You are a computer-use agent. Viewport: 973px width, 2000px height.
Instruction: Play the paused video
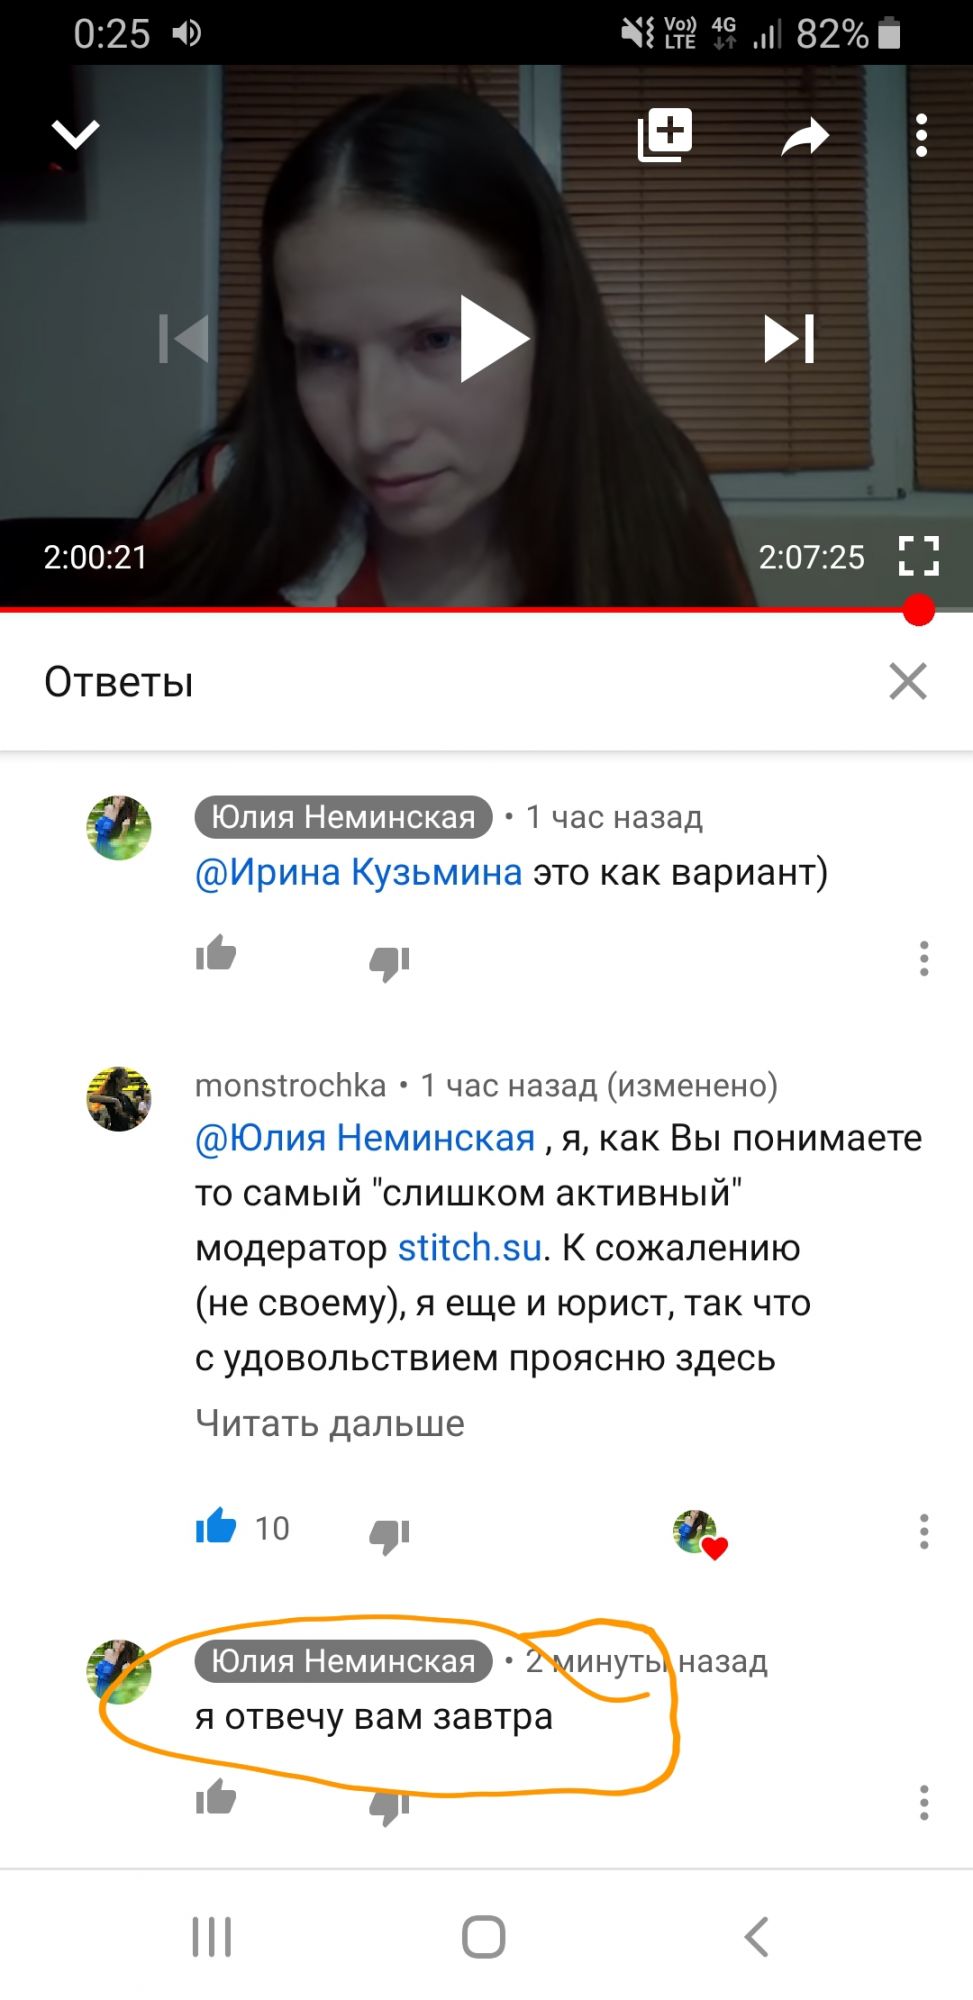pos(493,339)
